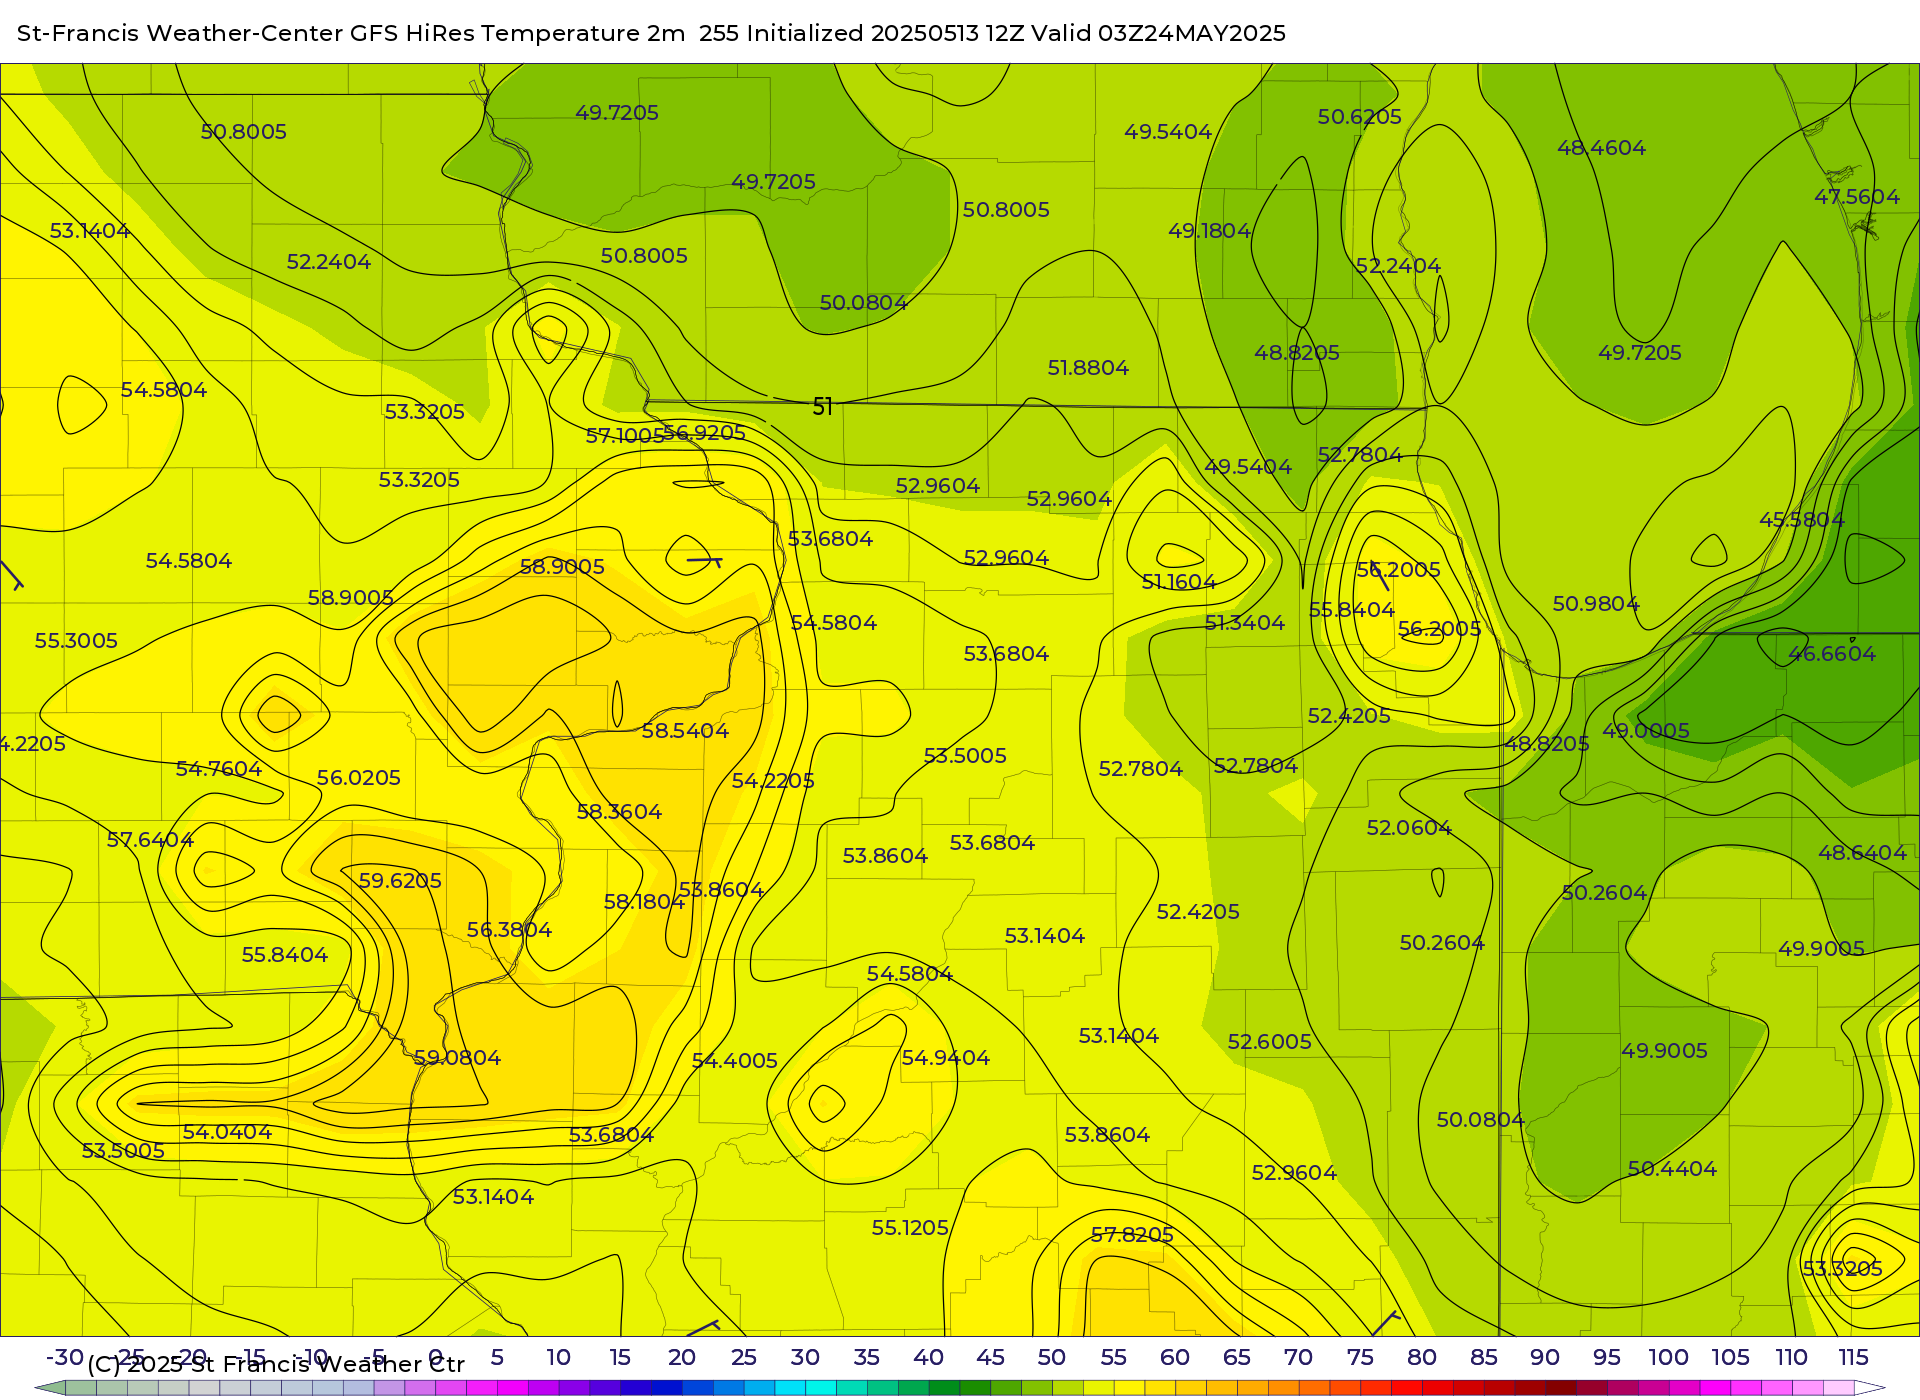This screenshot has height=1400, width=1920.
Task: Select the temperature value 46.6604
Action: click(1832, 654)
